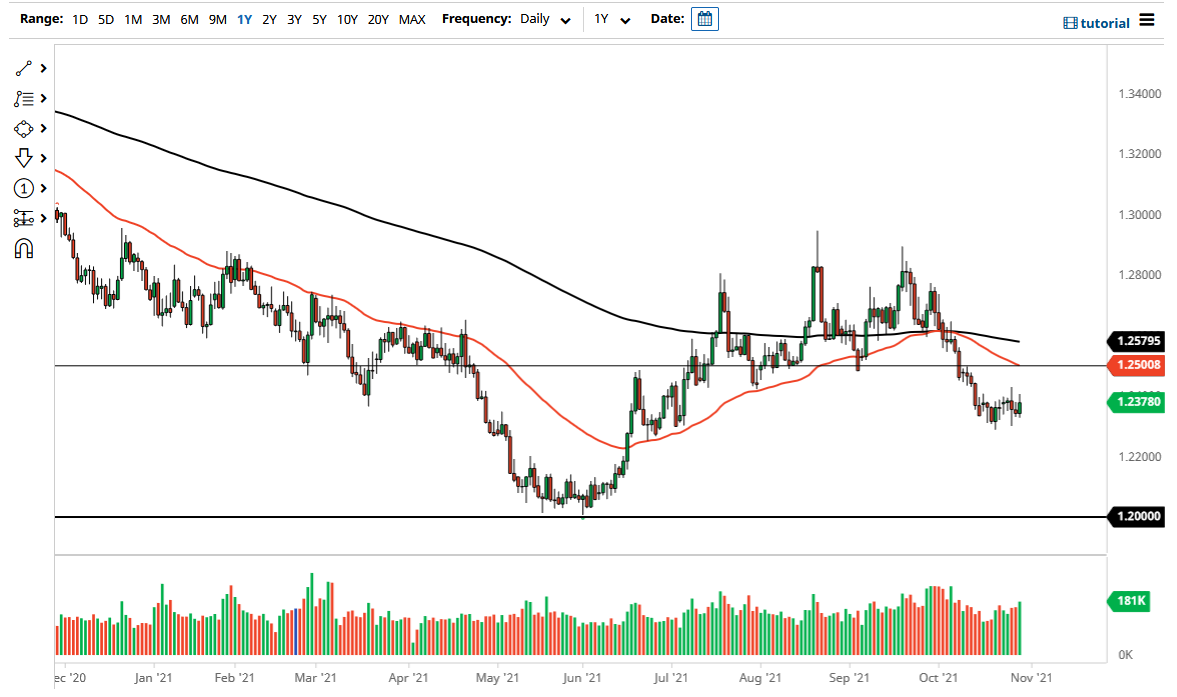1177x697 pixels.
Task: Select the polygon shape drawing tool
Action: tap(22, 128)
